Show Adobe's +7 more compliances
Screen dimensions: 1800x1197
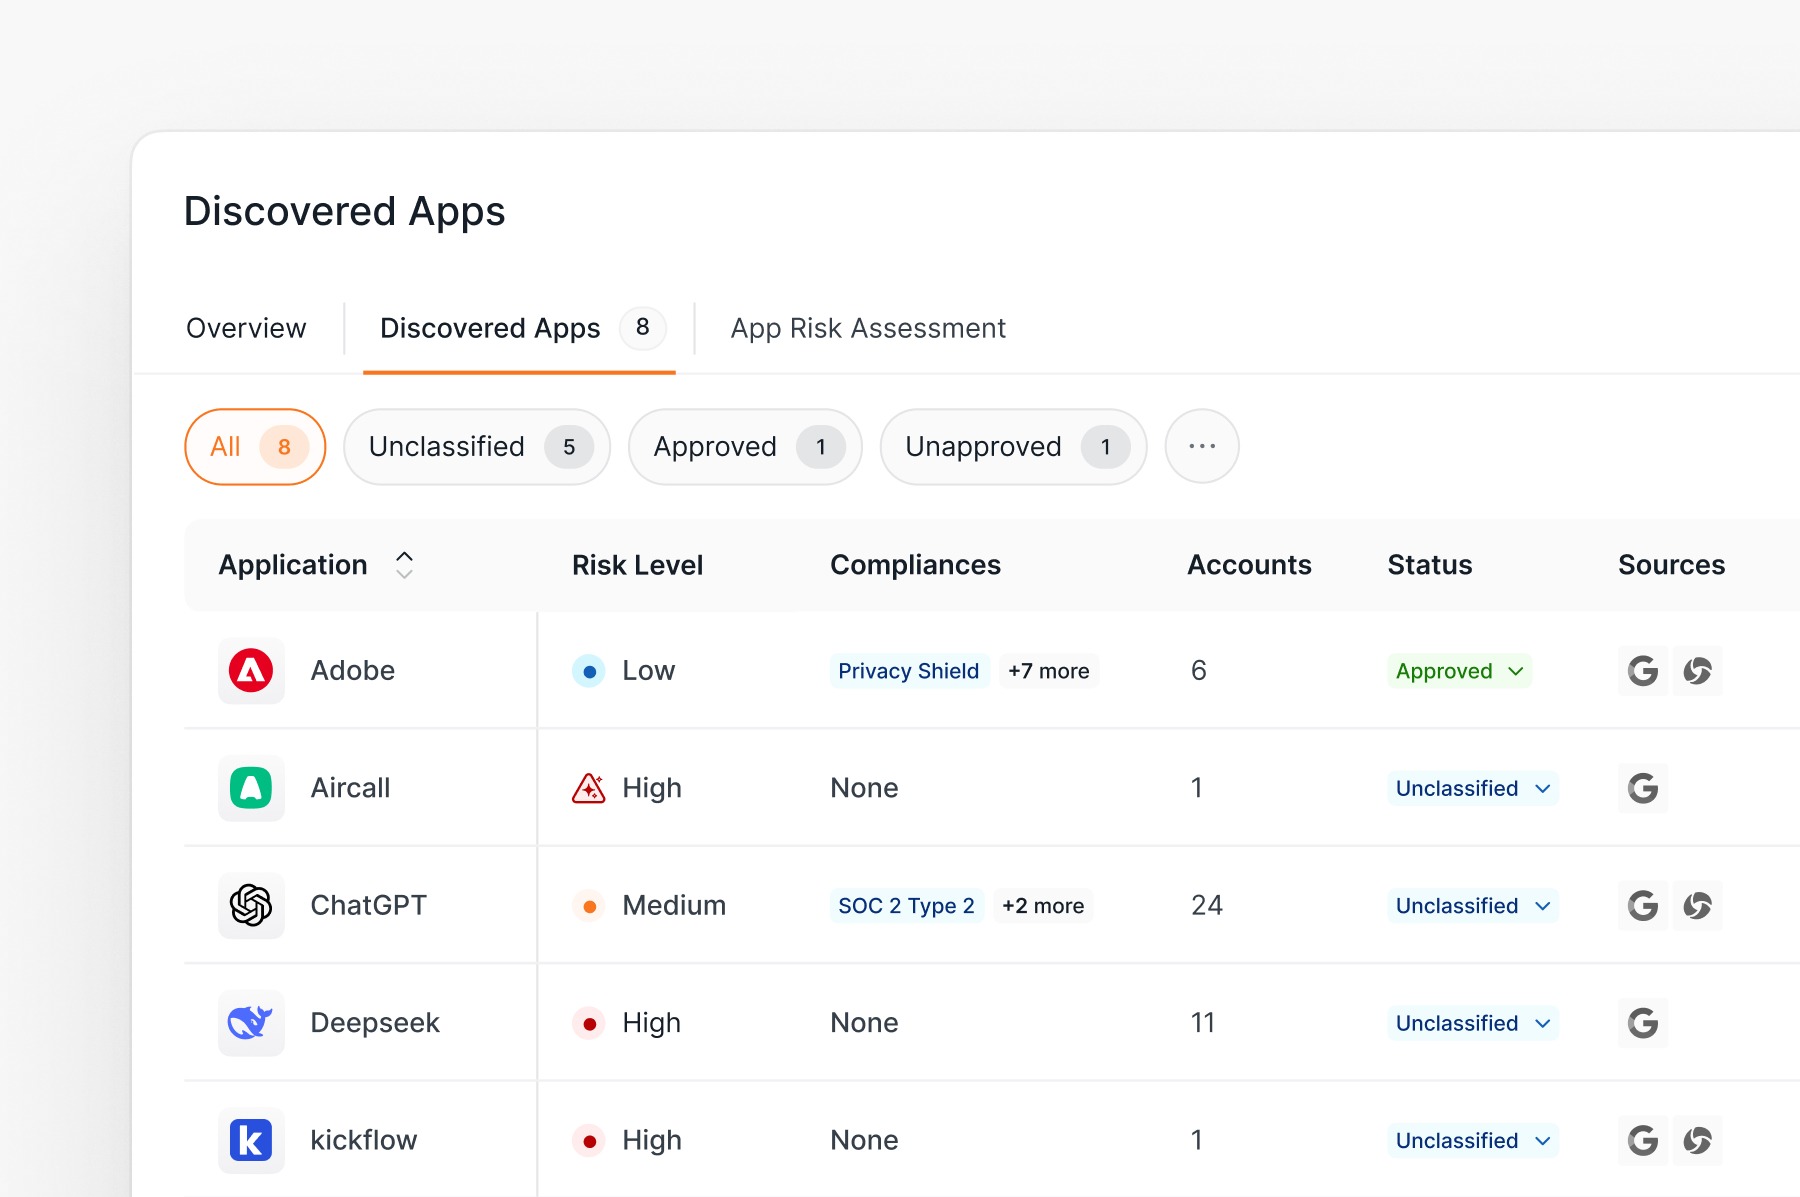[1048, 671]
